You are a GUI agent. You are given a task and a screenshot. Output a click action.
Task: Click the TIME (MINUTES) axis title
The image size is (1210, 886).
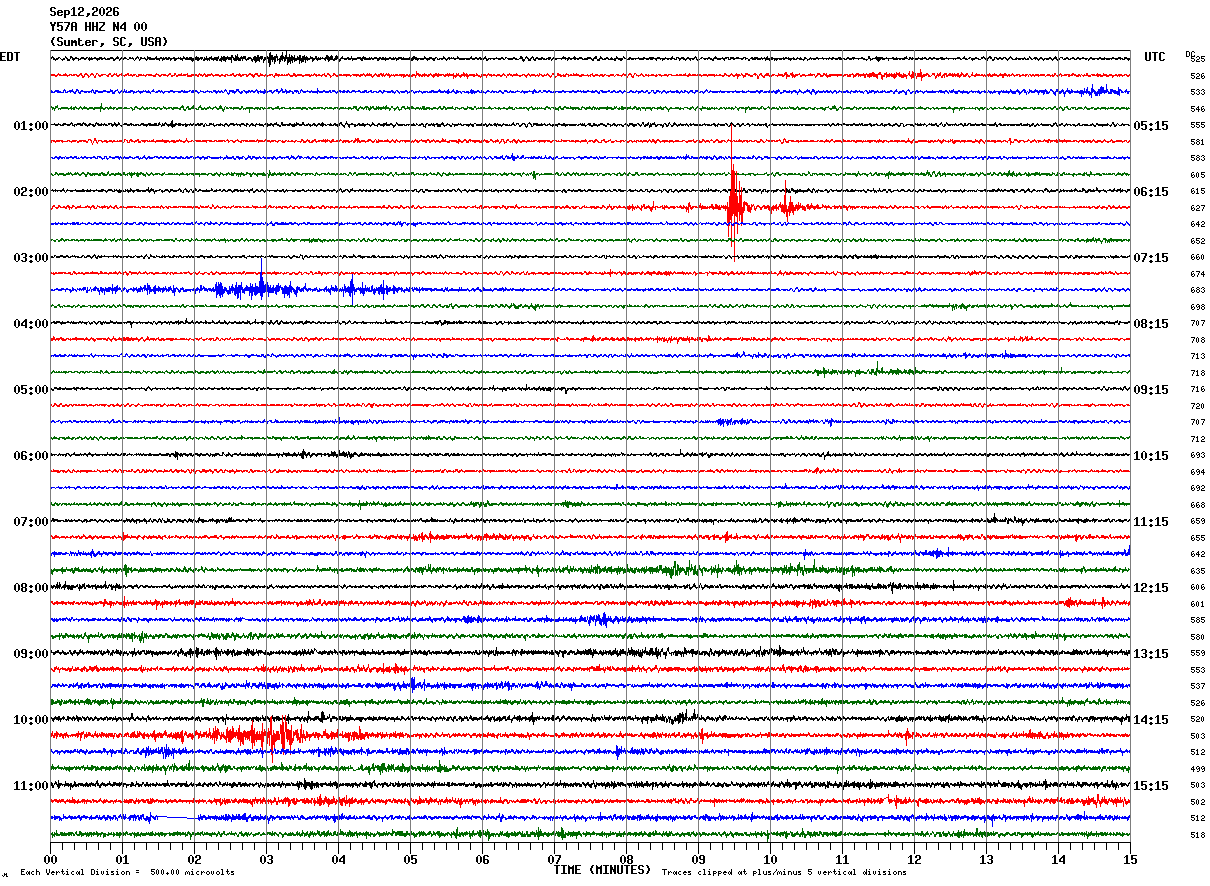[602, 870]
